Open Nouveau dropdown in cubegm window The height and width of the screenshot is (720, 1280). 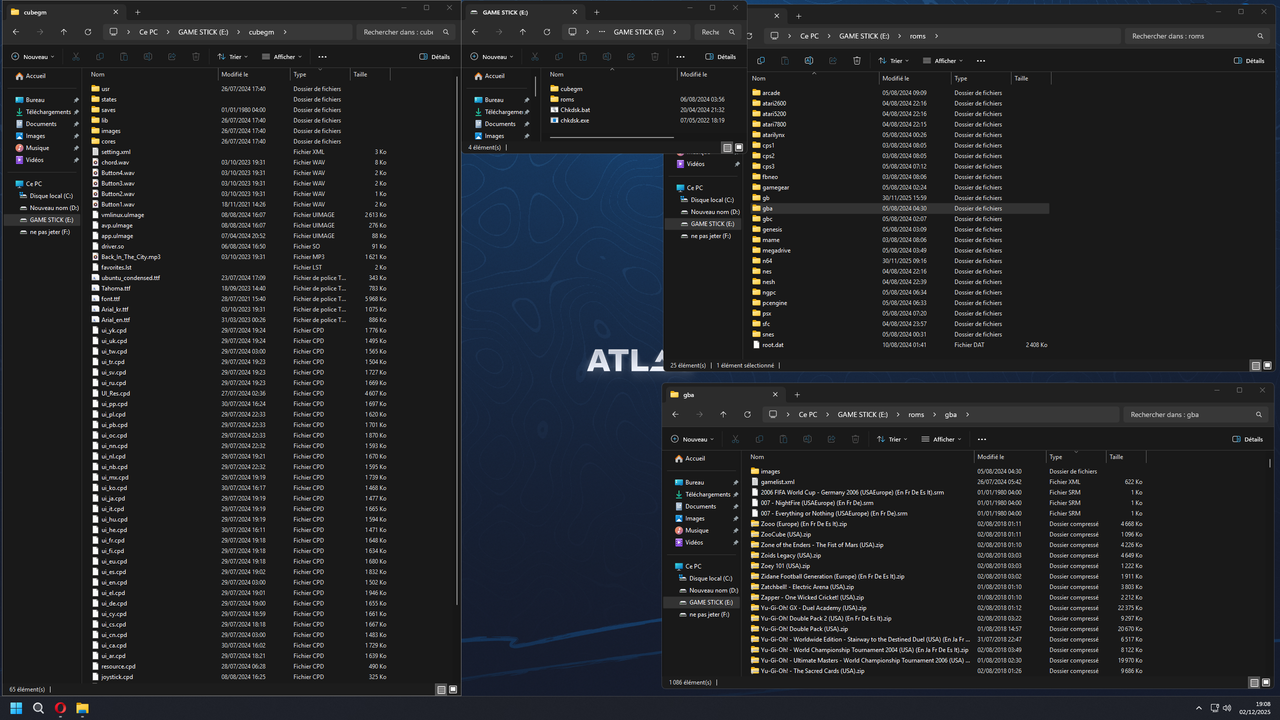click(x=34, y=57)
